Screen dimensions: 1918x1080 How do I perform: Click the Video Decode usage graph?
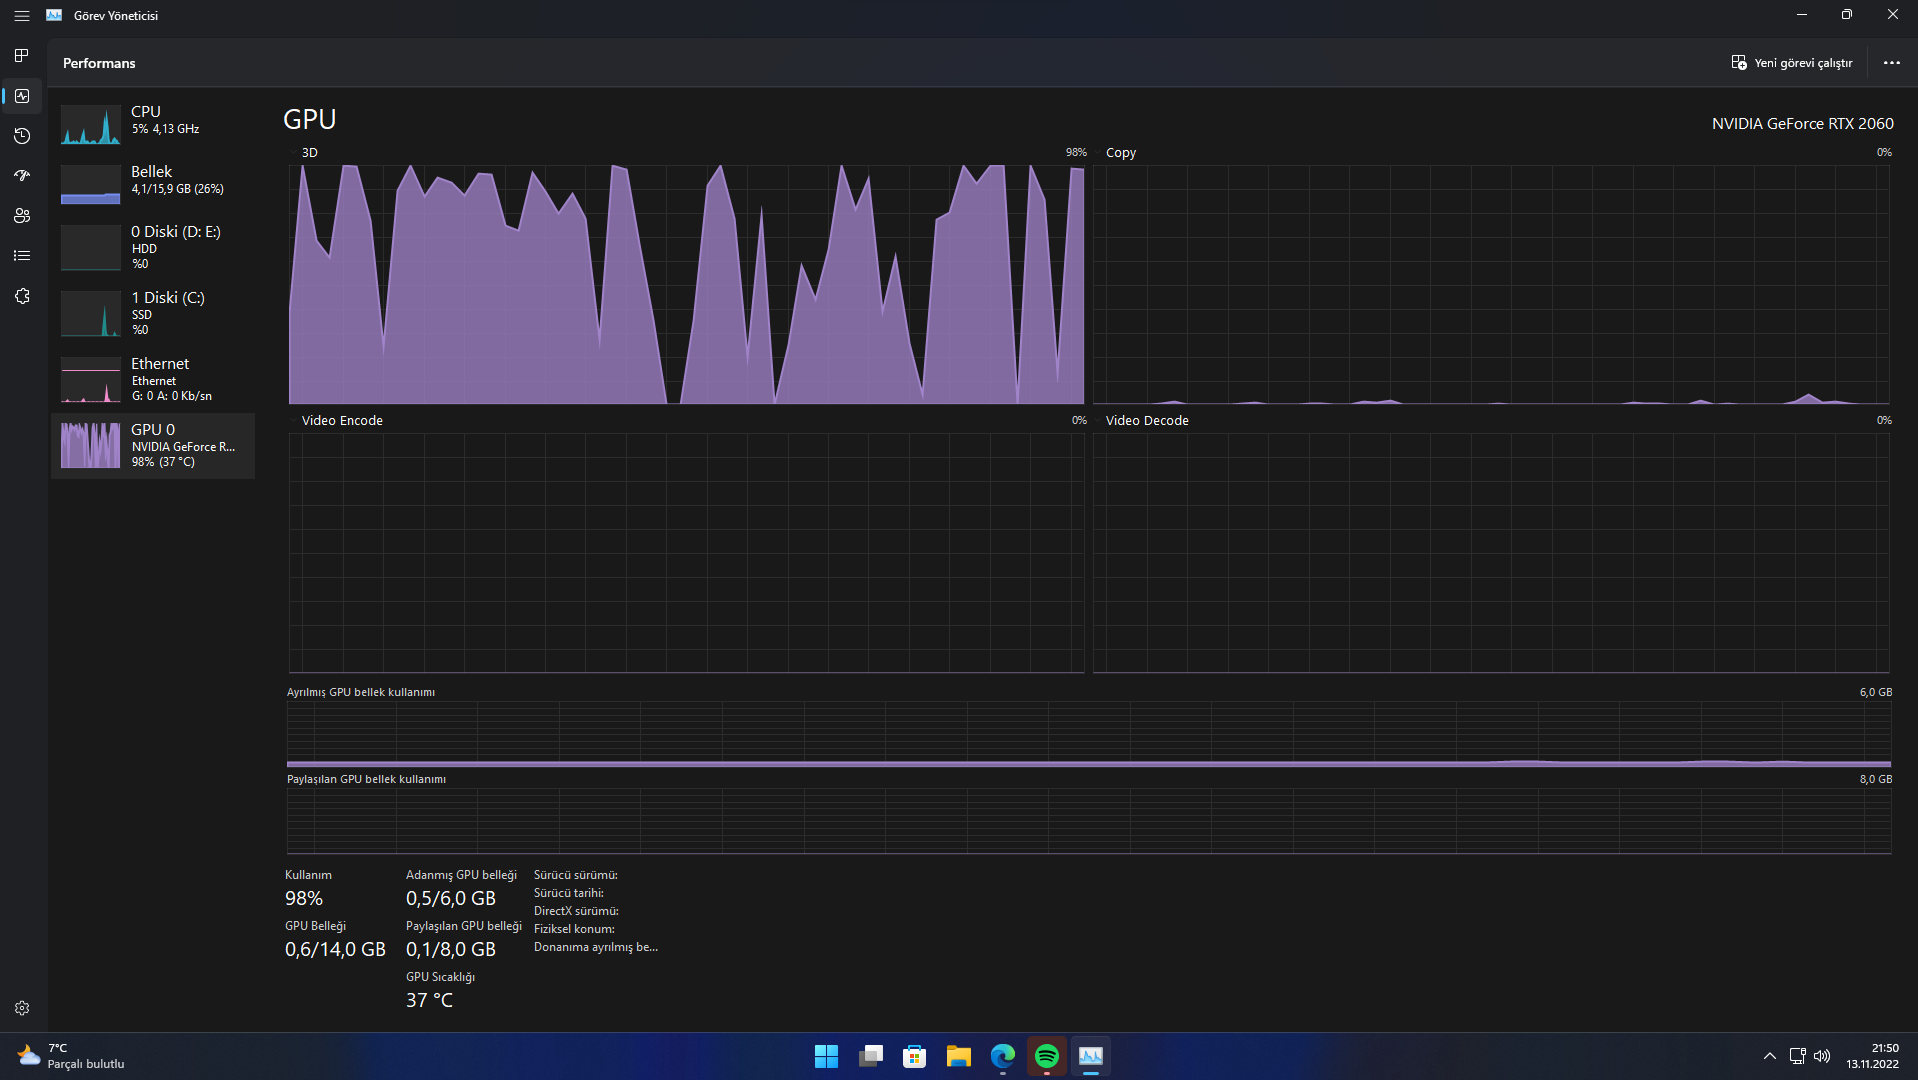pyautogui.click(x=1491, y=553)
